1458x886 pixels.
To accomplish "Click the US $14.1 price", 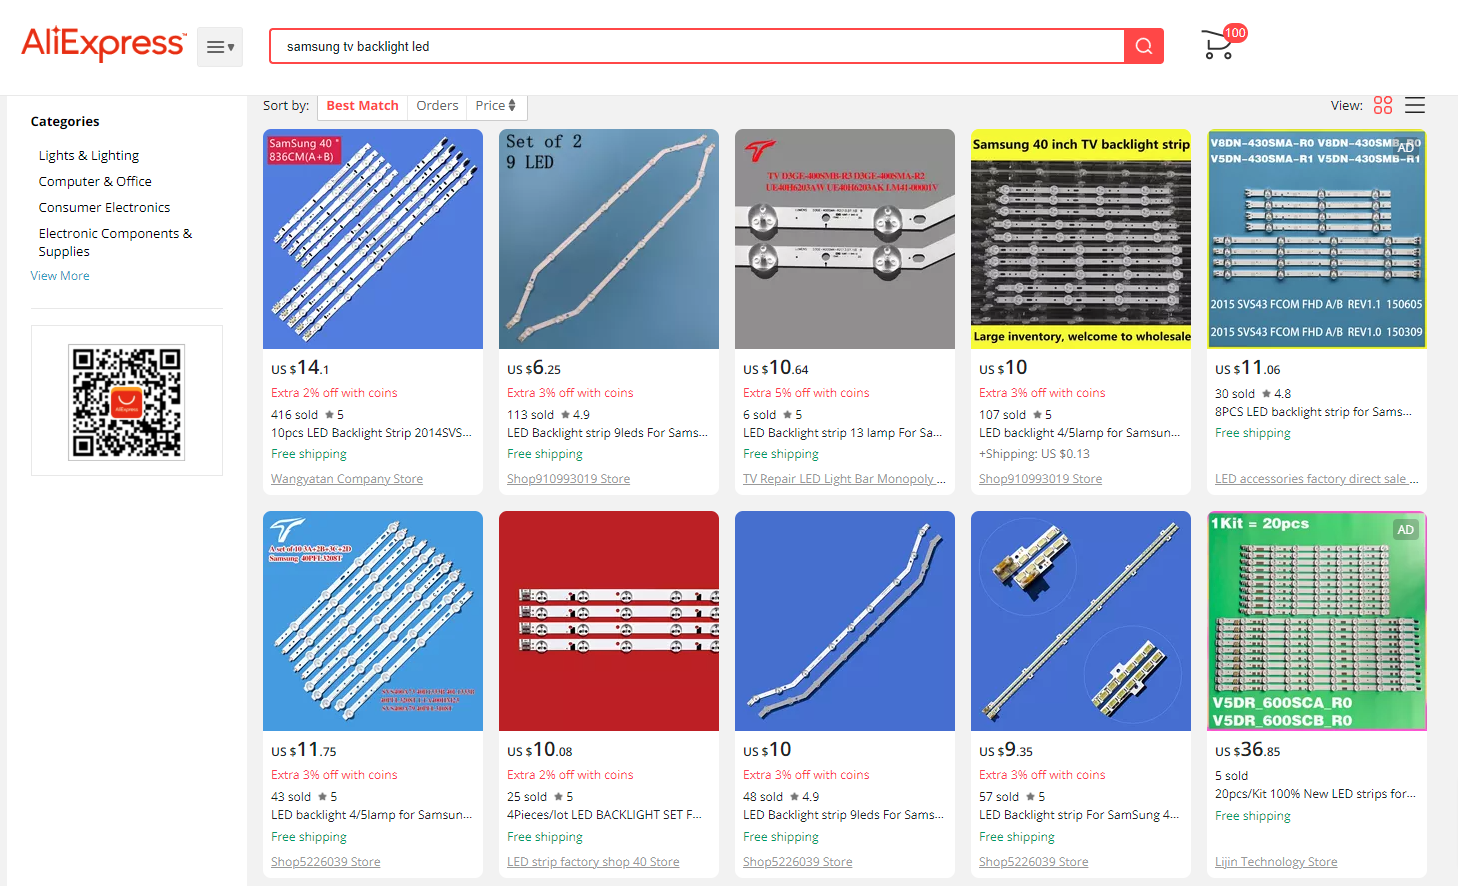I will [x=300, y=368].
